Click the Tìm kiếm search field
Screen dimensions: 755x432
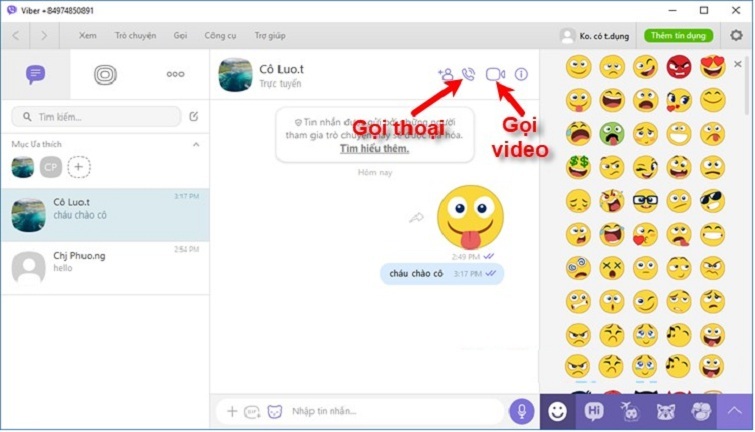pos(96,117)
